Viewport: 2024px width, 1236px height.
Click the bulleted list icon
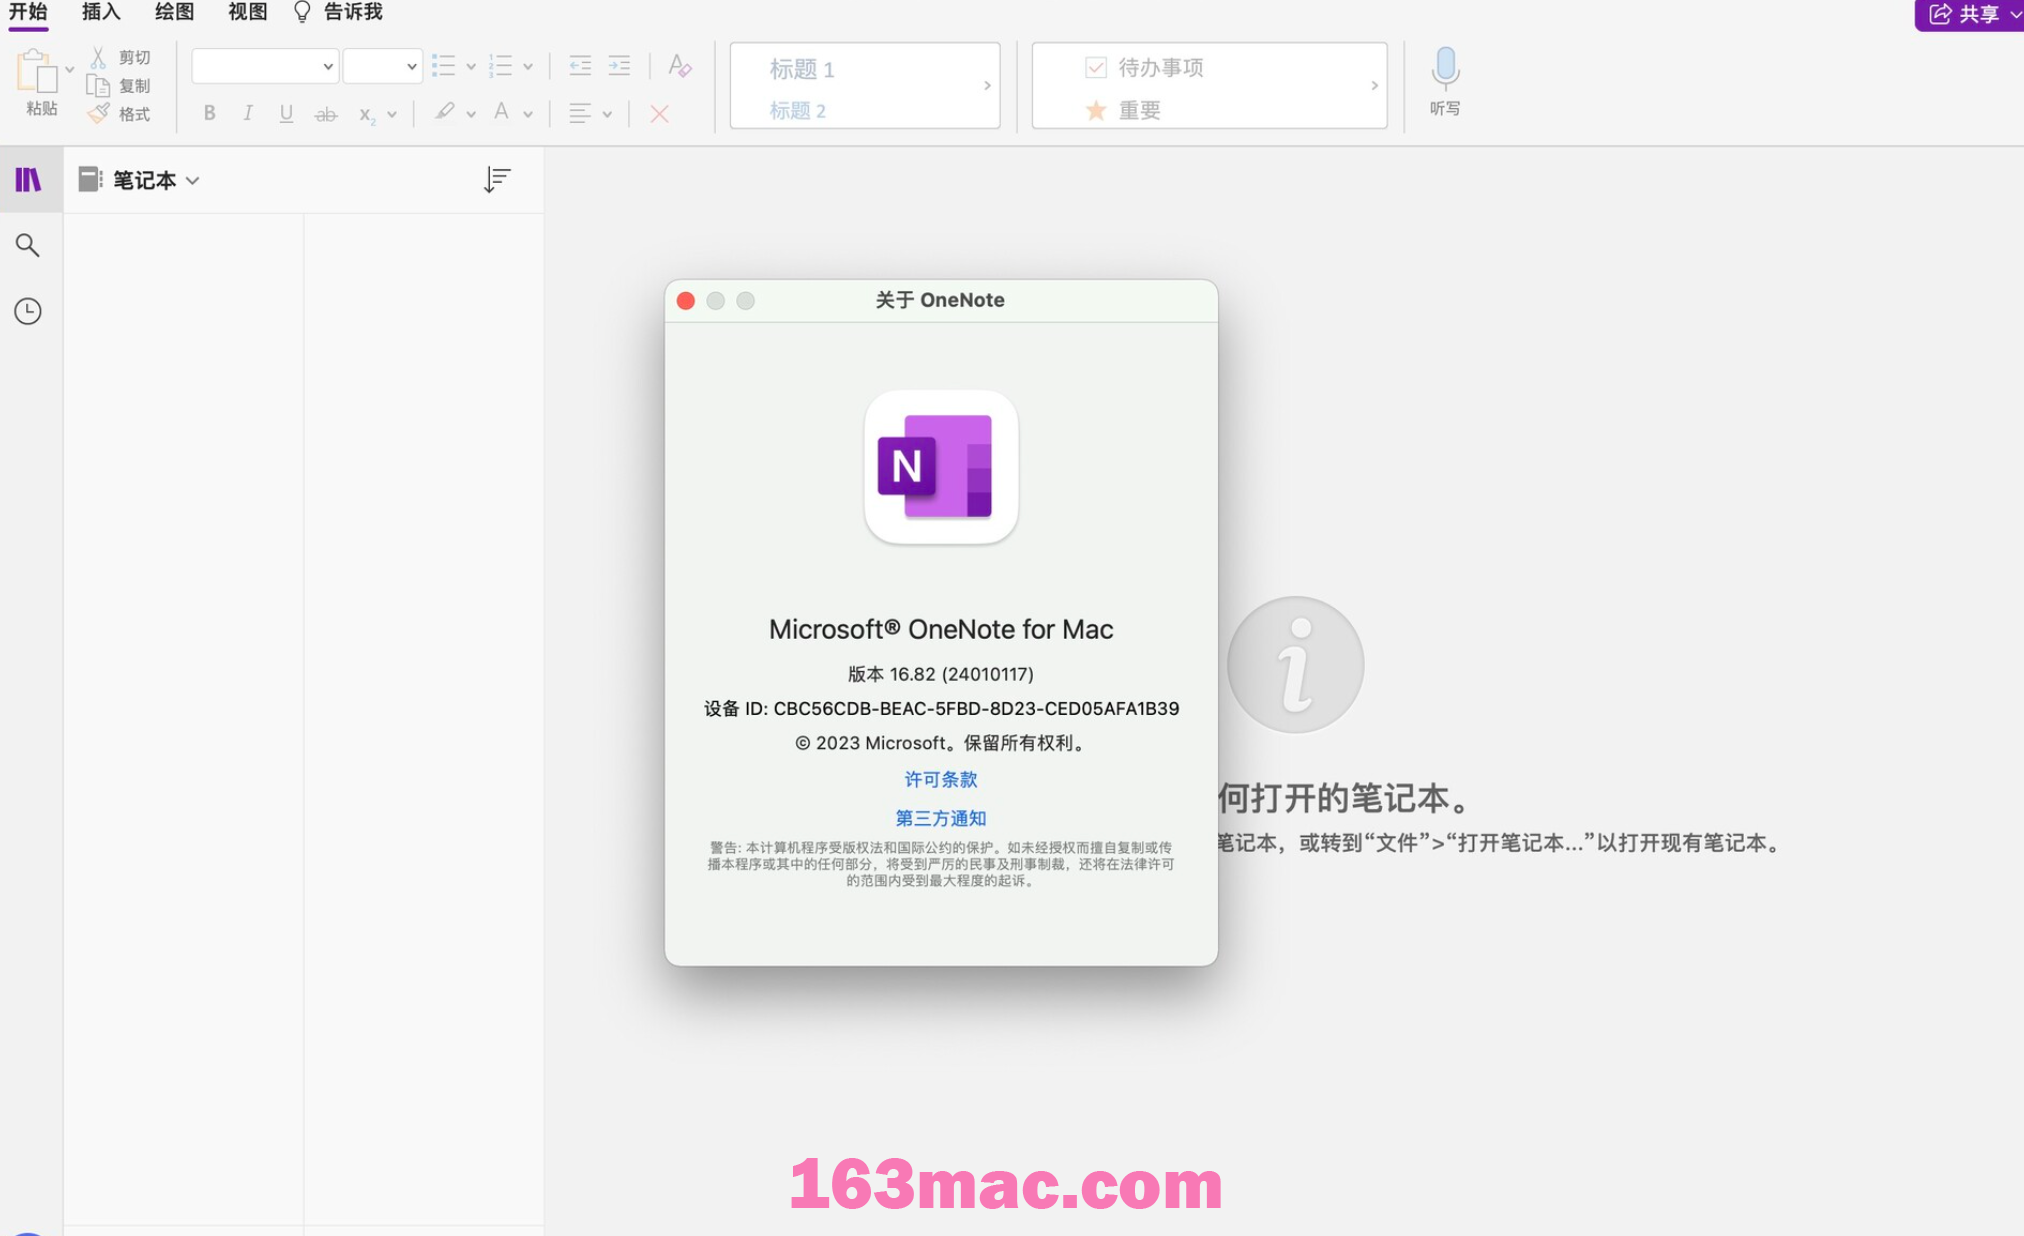click(x=443, y=66)
